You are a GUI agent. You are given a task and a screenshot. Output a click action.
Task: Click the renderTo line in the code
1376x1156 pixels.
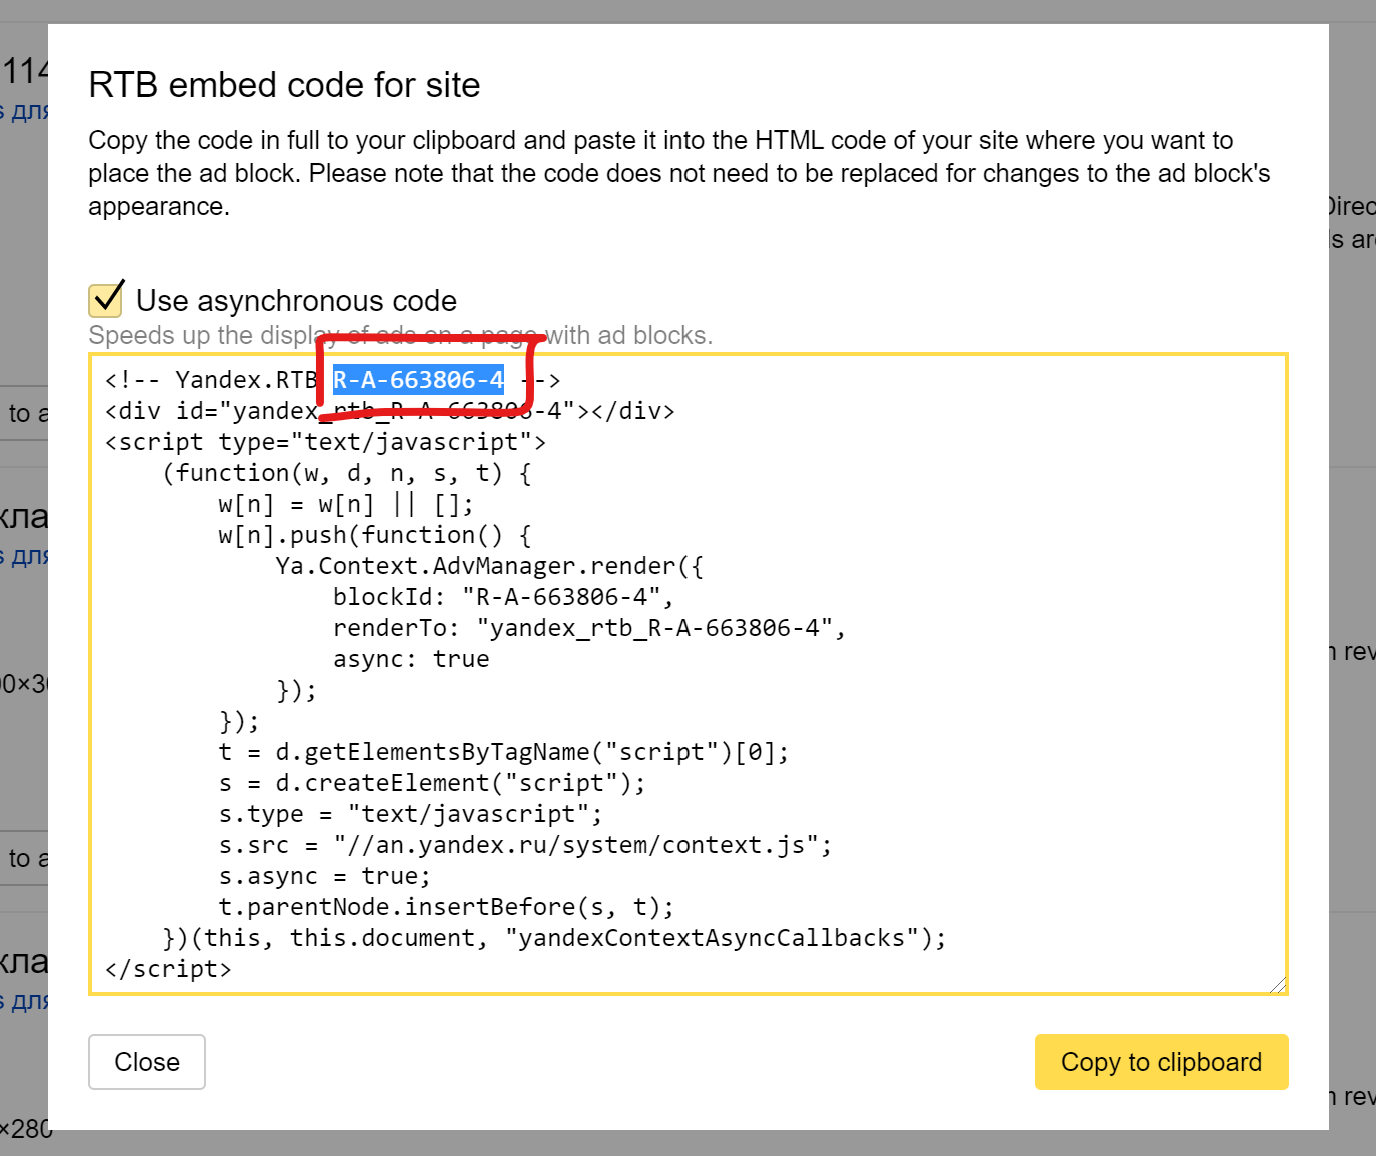590,628
